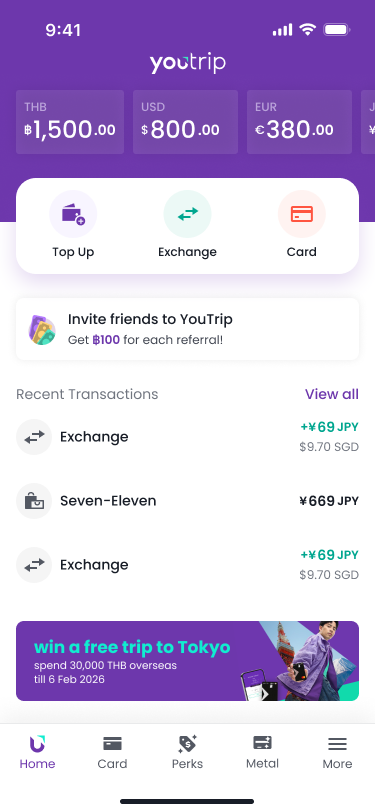Tap the Card icon in quick actions
The image size is (375, 812).
click(301, 214)
